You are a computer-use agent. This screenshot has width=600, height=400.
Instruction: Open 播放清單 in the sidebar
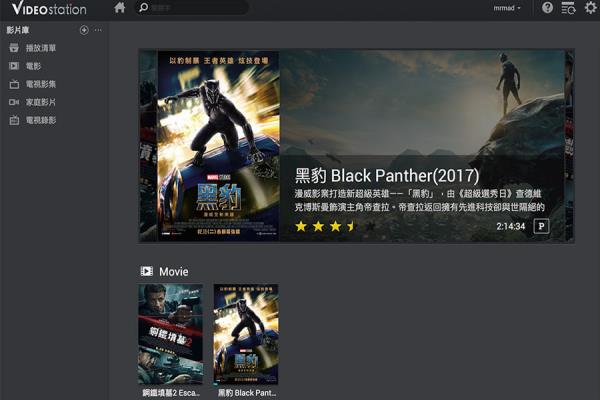[x=41, y=48]
